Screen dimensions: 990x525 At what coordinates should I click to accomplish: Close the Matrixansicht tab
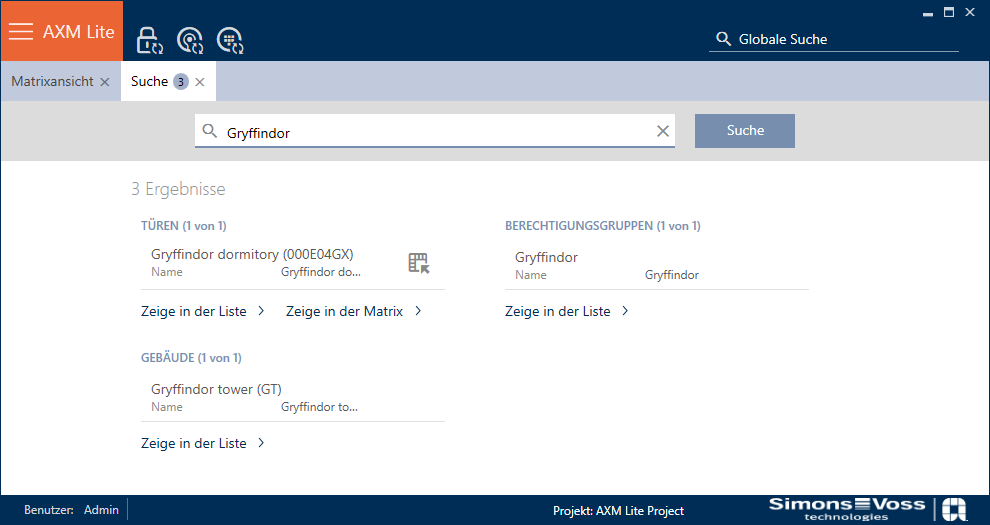pyautogui.click(x=105, y=82)
